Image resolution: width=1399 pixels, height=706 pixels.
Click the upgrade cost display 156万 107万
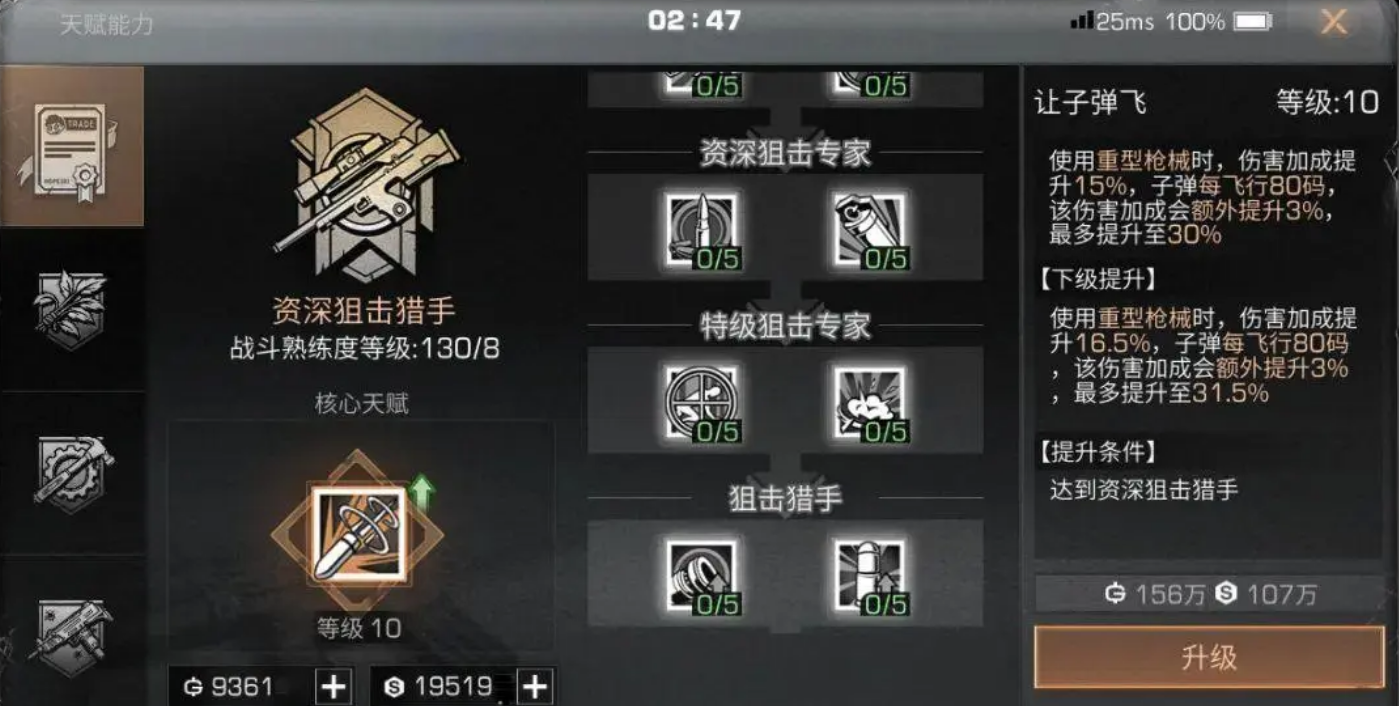pyautogui.click(x=1209, y=594)
